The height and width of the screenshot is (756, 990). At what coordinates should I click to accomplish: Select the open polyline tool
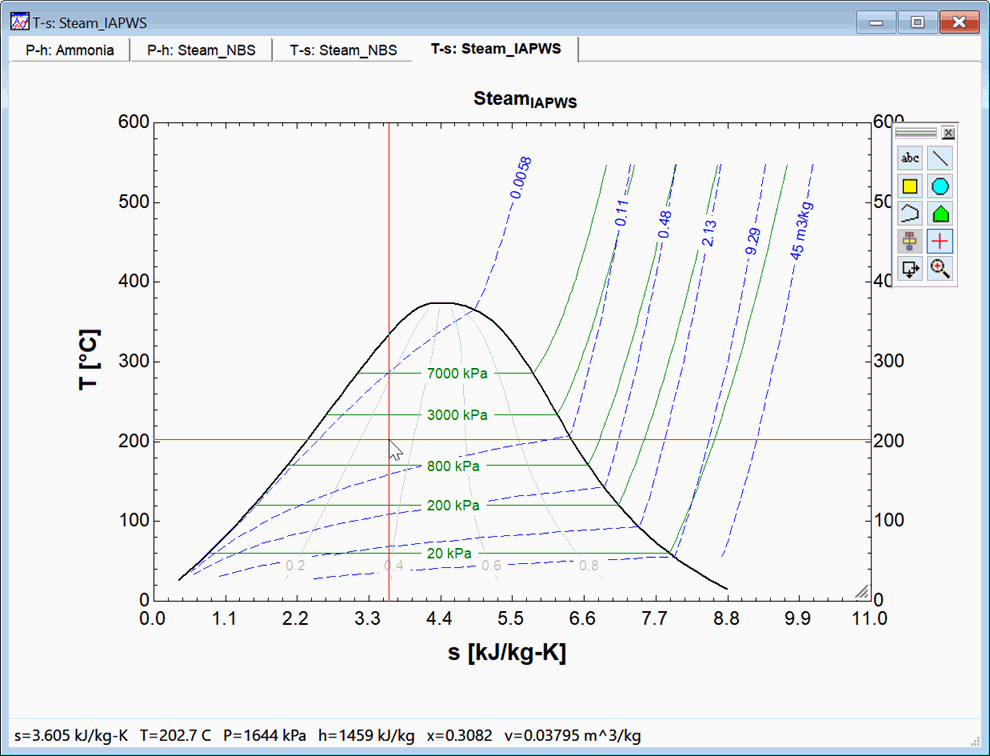[x=910, y=213]
